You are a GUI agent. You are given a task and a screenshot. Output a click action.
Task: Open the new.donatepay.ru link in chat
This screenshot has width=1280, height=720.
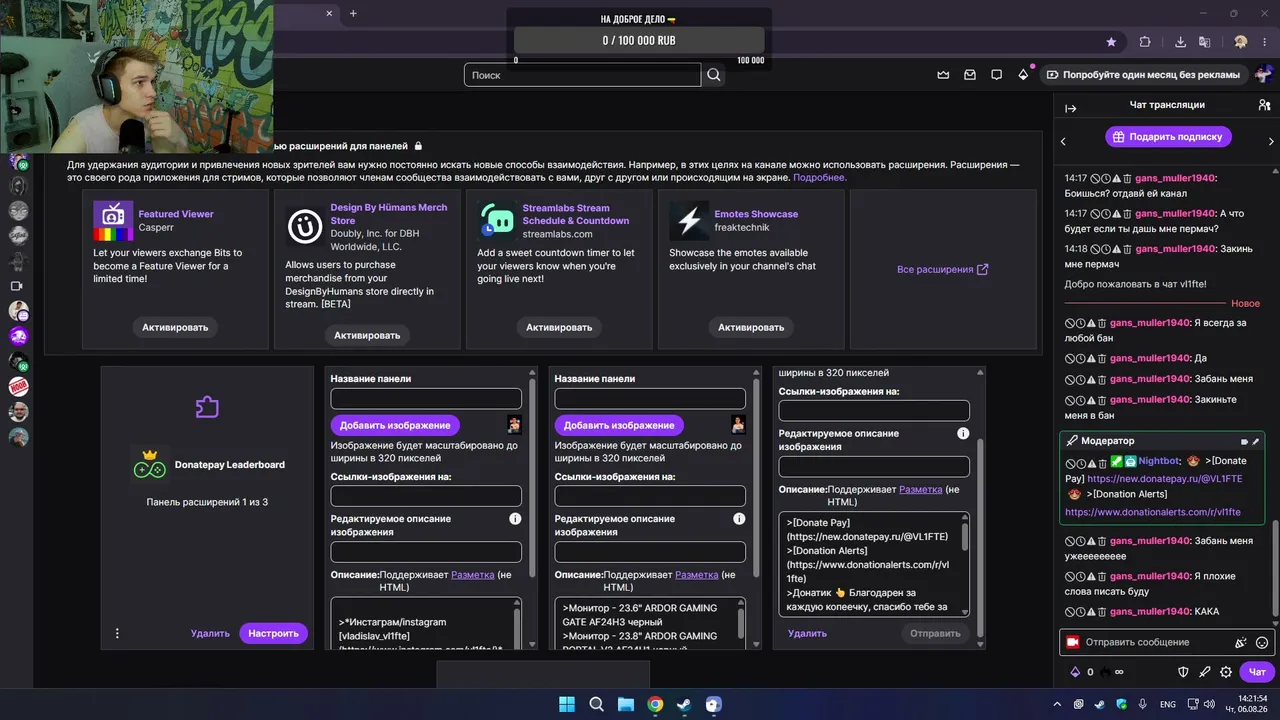tap(1165, 479)
